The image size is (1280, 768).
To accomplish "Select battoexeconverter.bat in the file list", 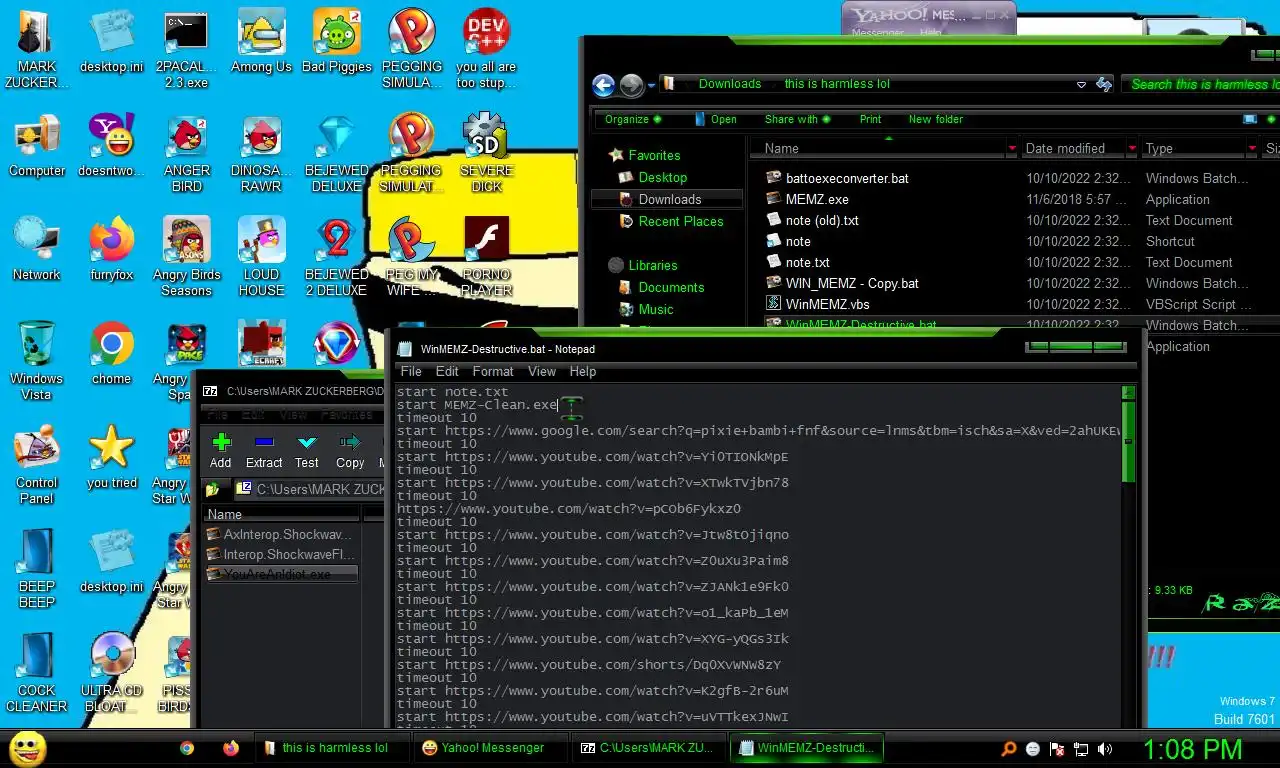I will coord(847,178).
